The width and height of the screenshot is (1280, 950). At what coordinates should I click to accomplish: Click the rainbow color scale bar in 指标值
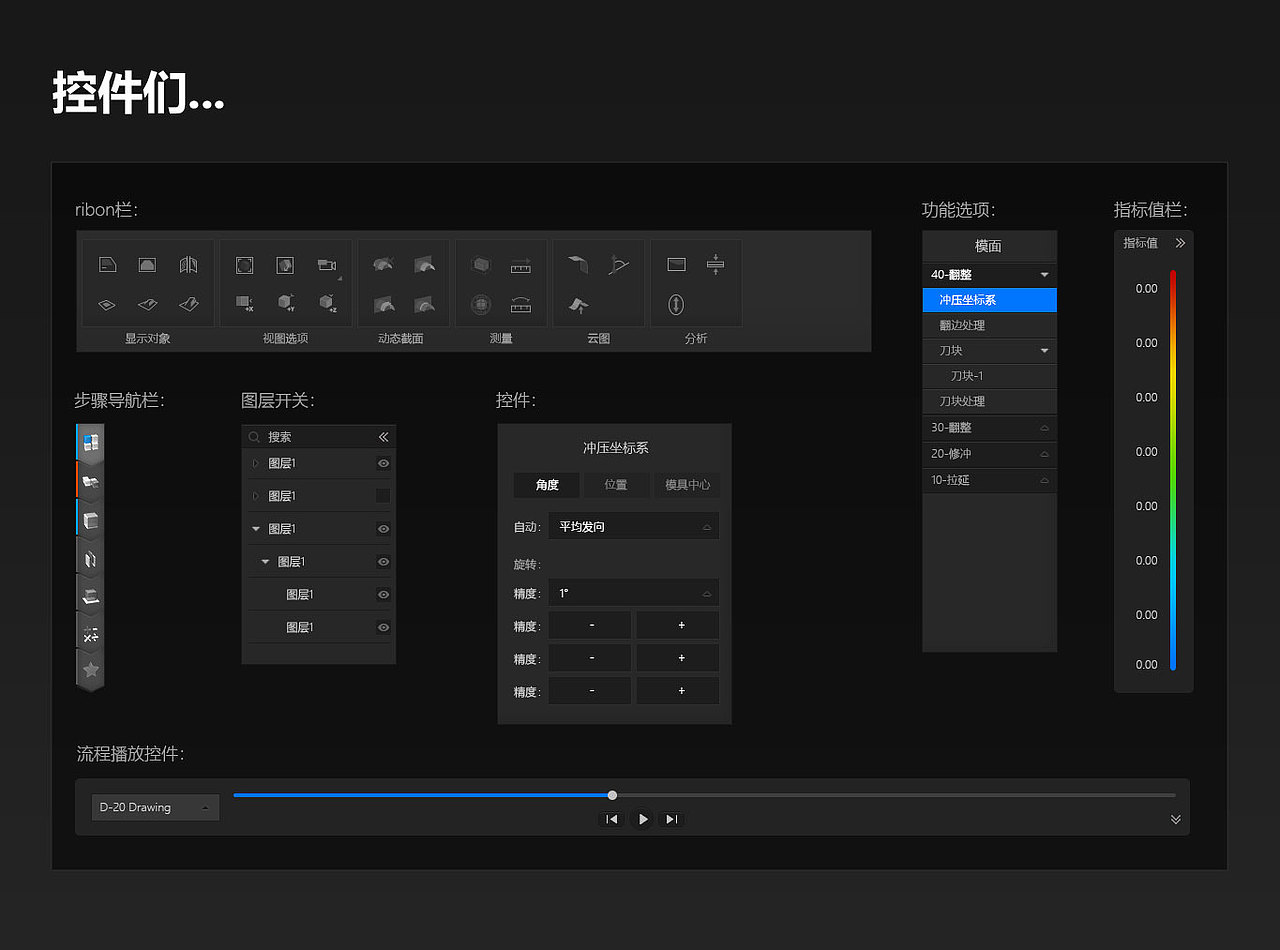coord(1173,470)
